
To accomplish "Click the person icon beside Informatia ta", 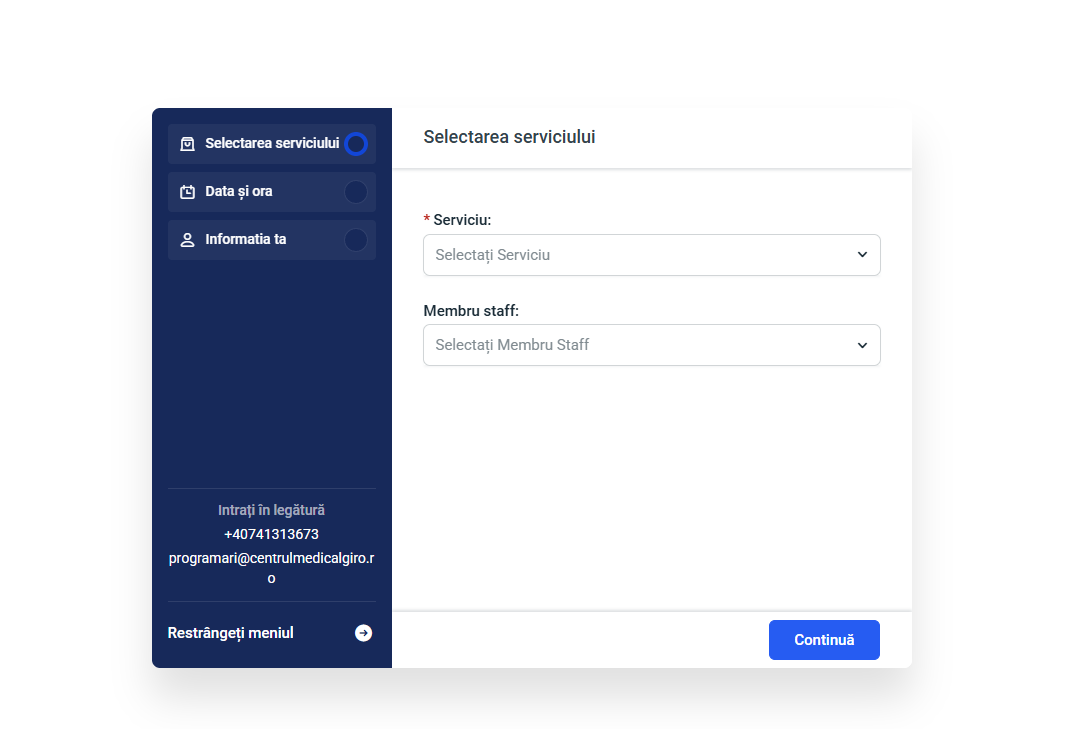I will 187,240.
